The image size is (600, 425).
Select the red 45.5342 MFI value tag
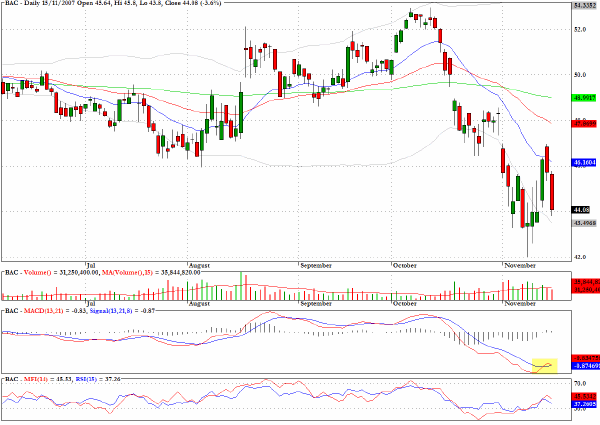pos(584,396)
